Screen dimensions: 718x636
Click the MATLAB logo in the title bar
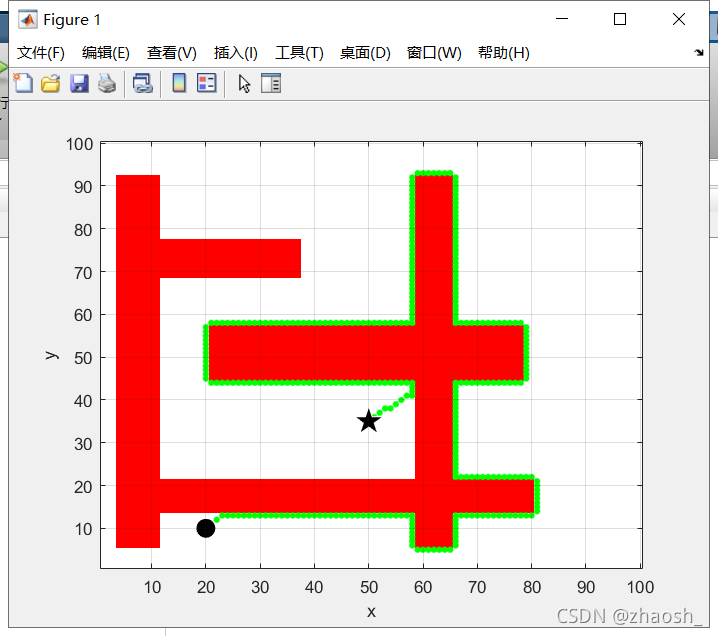[x=28, y=19]
